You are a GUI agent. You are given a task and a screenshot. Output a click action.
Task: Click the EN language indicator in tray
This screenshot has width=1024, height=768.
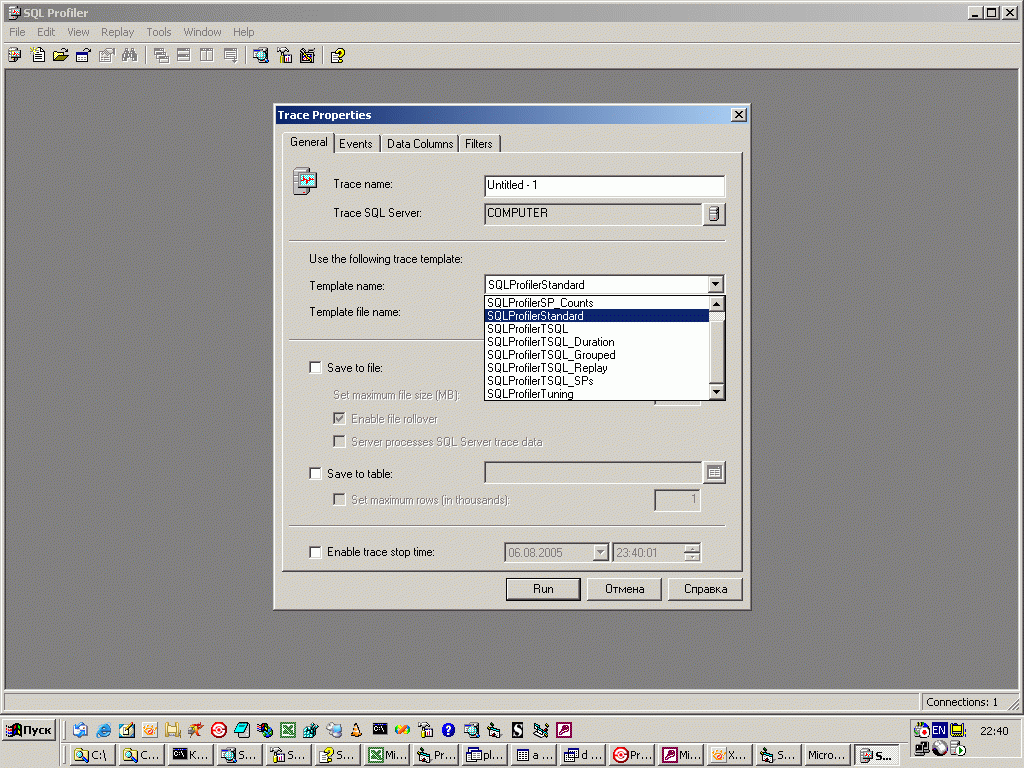click(x=939, y=730)
